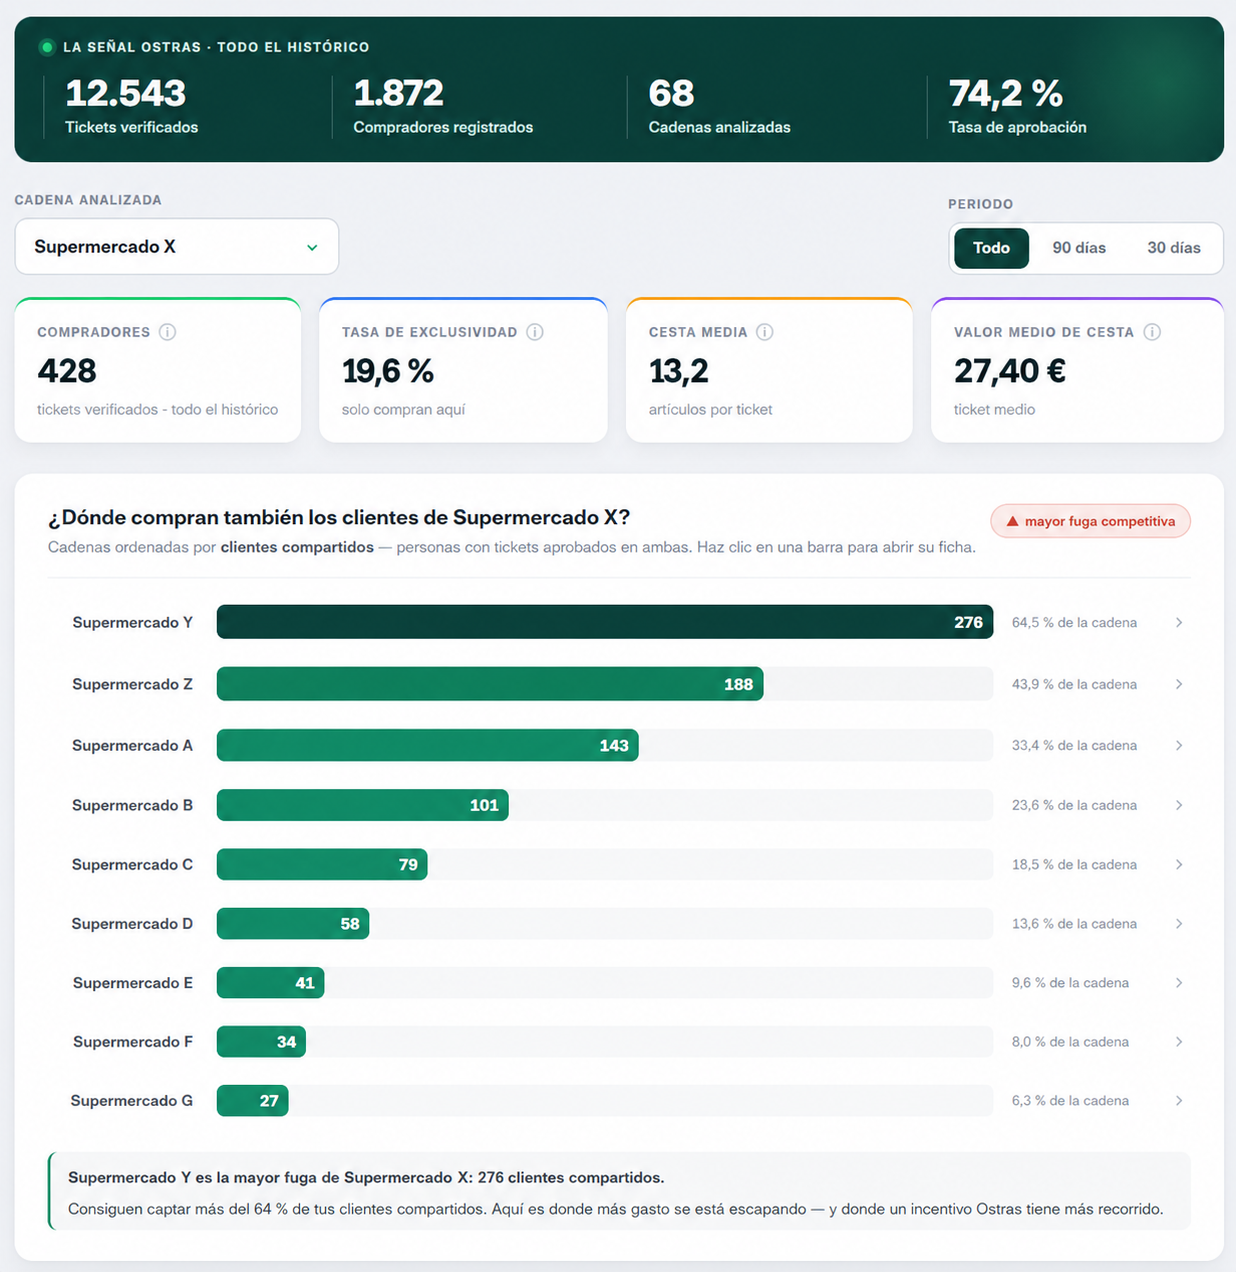Select the Todo period option

click(x=991, y=248)
